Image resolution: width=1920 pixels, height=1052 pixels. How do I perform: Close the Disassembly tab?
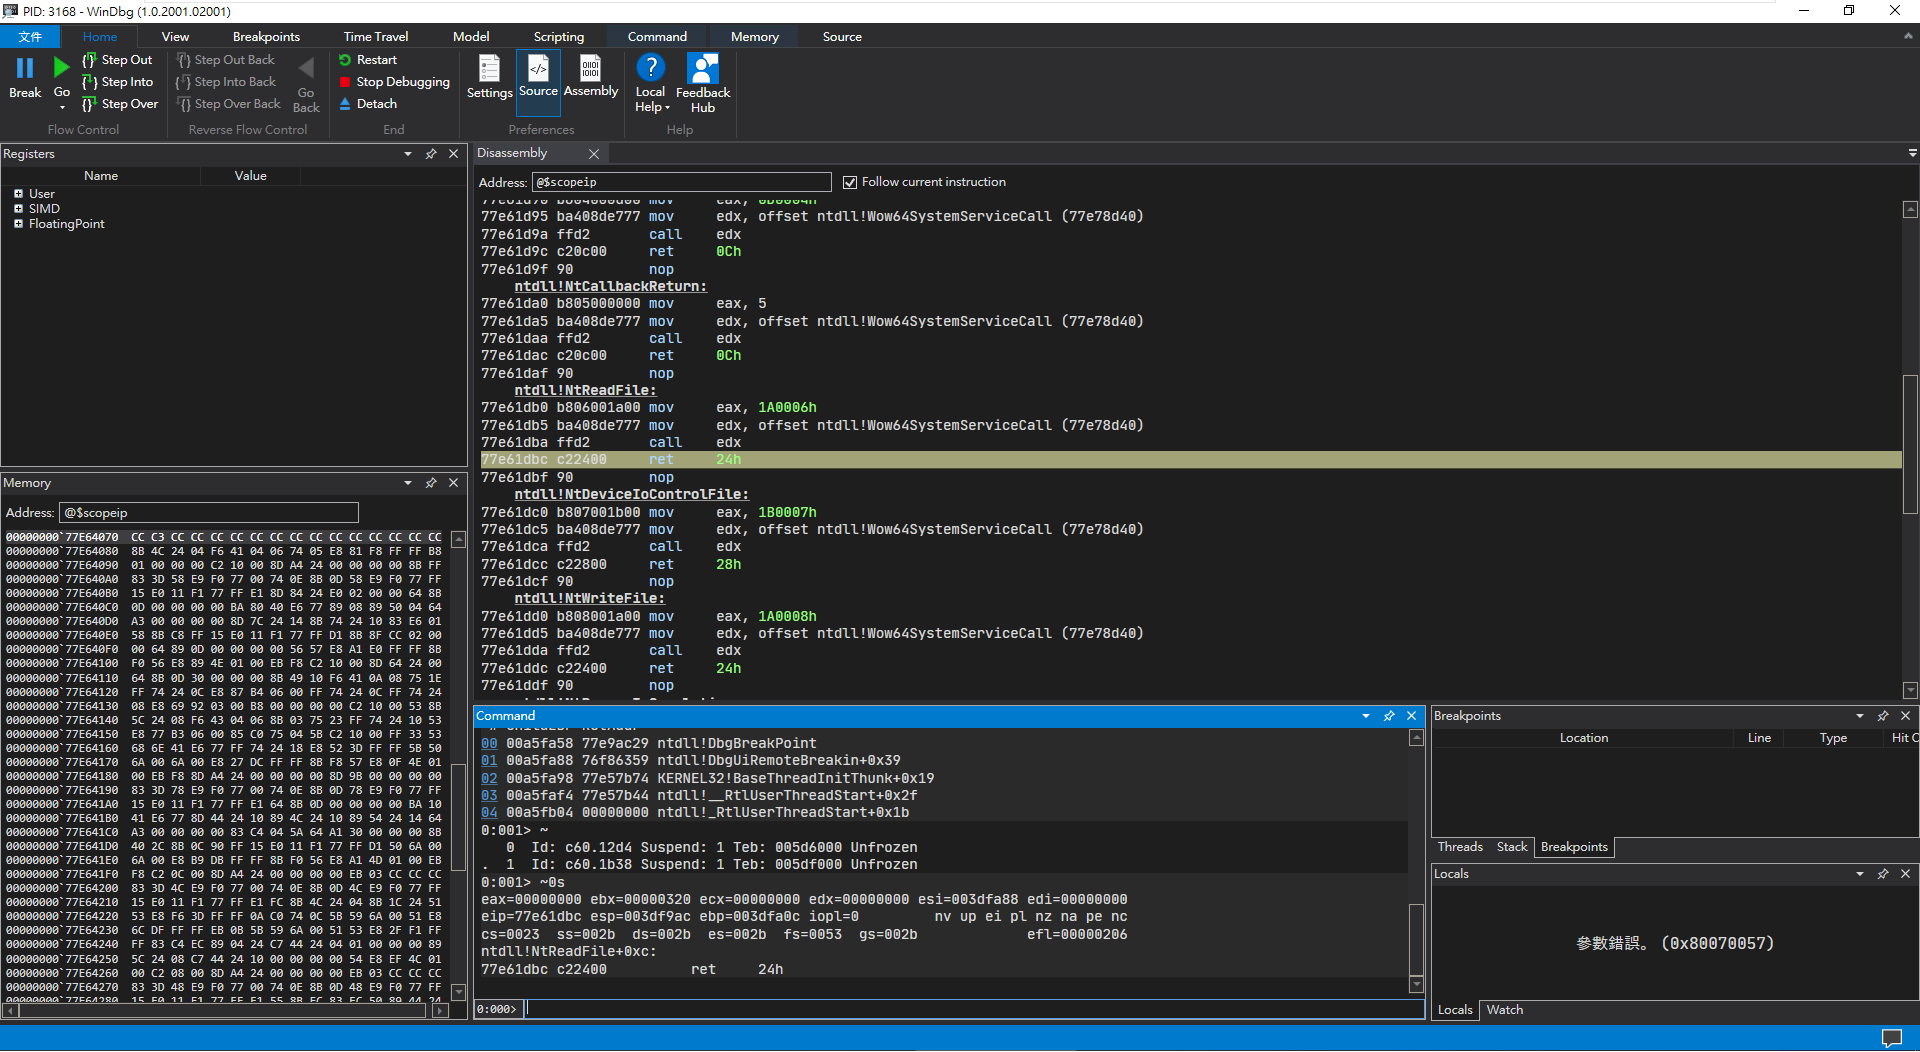tap(594, 154)
